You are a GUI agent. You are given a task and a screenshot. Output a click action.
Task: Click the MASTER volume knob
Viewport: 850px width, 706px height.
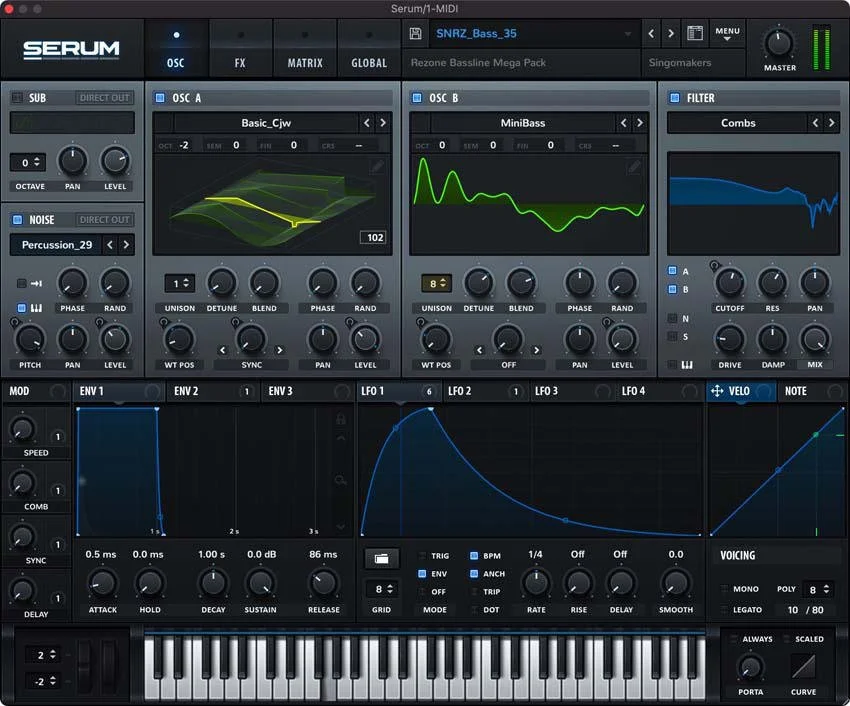point(779,43)
